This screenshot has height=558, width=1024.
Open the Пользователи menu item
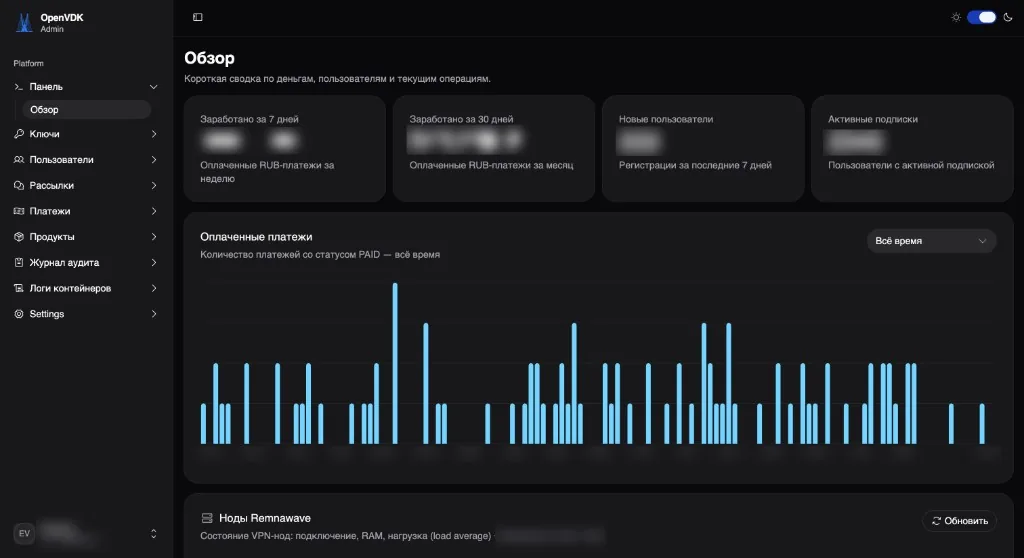click(x=86, y=159)
